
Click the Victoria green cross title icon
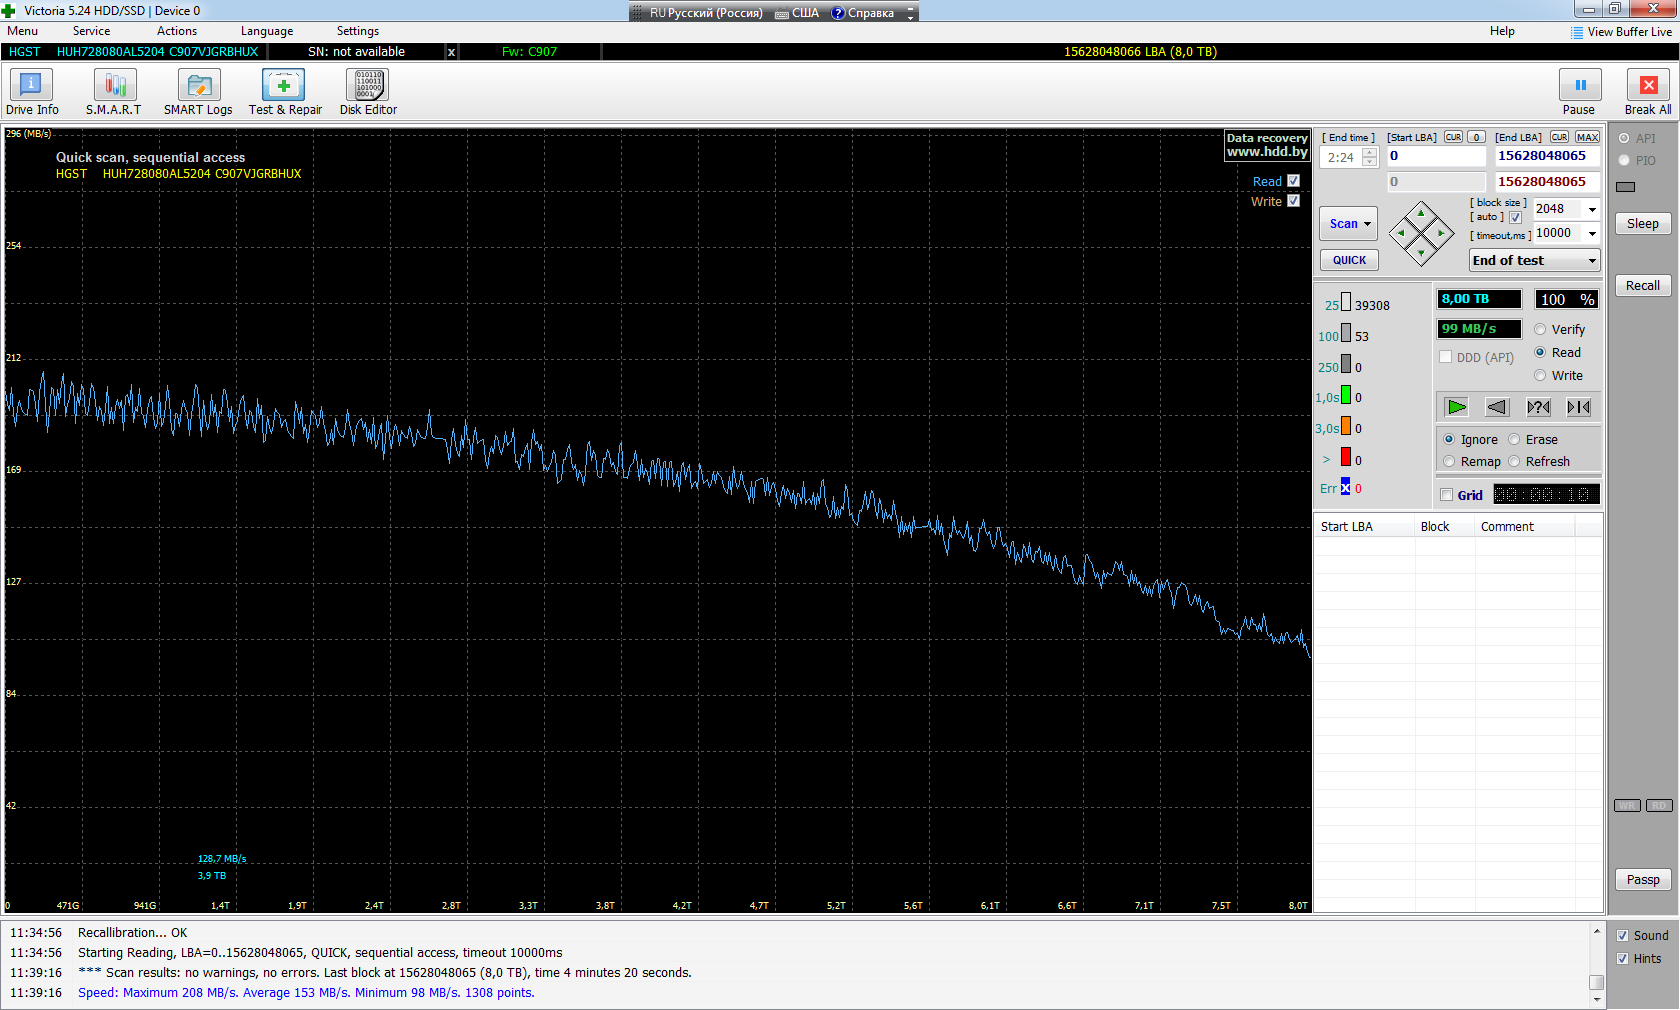[x=9, y=11]
